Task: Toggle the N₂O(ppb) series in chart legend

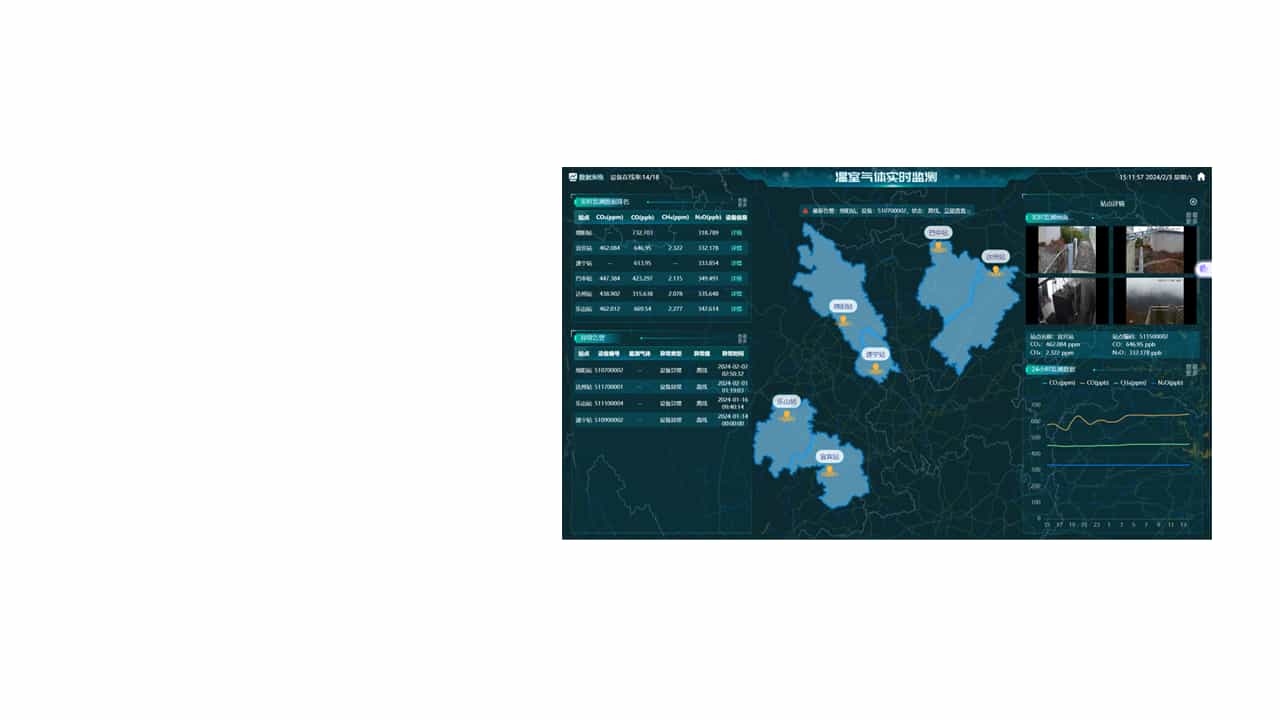Action: tap(1168, 383)
